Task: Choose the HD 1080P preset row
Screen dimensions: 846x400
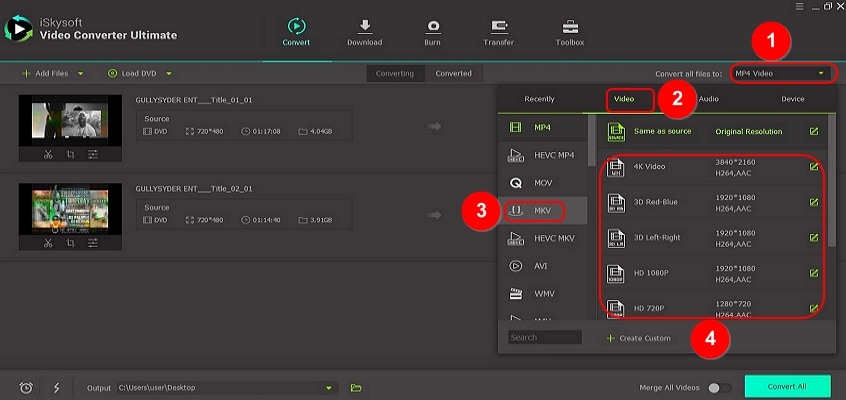Action: (714, 273)
